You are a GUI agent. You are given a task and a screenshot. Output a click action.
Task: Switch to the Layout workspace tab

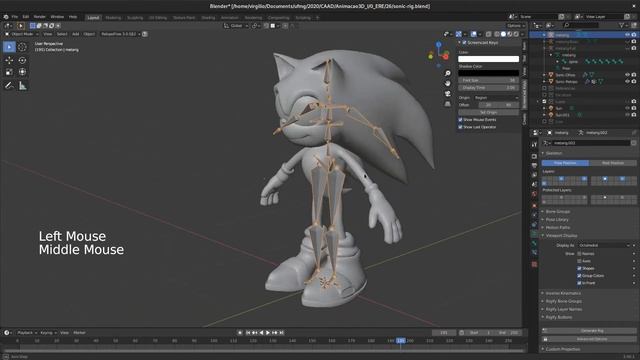click(93, 18)
